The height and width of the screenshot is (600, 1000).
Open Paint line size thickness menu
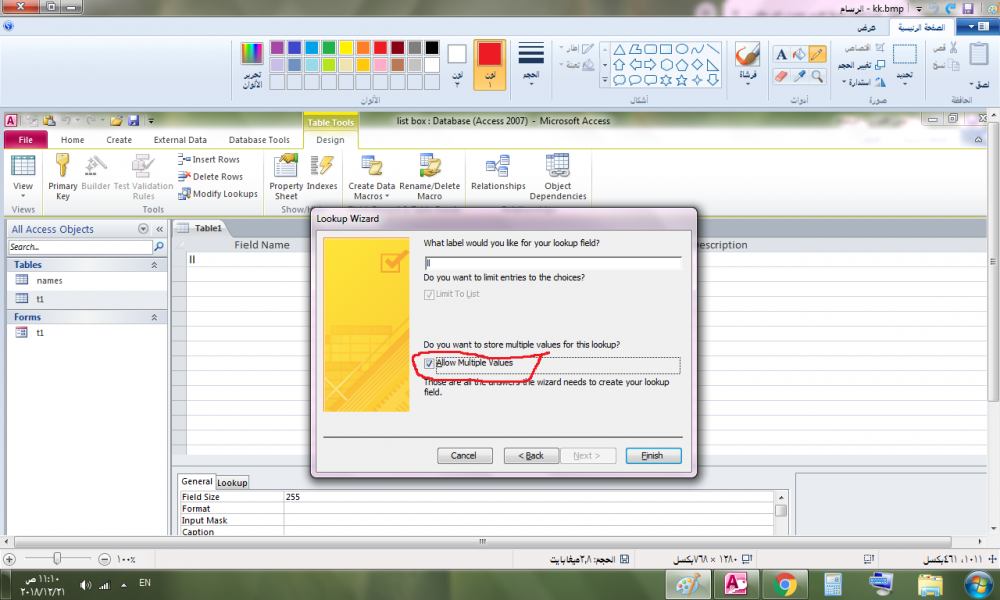click(x=531, y=64)
